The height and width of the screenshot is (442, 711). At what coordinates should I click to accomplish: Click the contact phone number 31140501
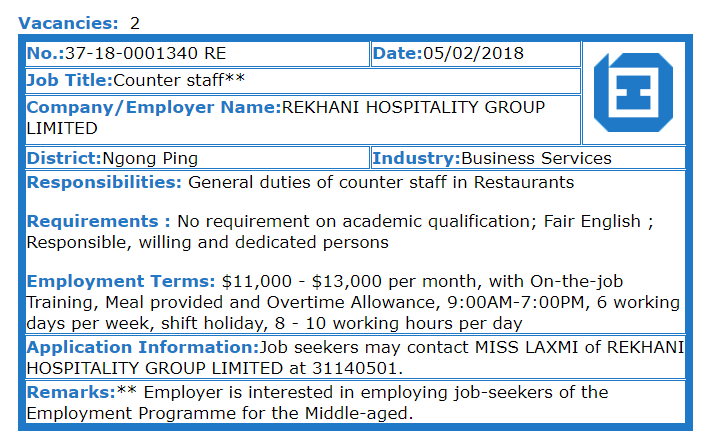[x=355, y=369]
